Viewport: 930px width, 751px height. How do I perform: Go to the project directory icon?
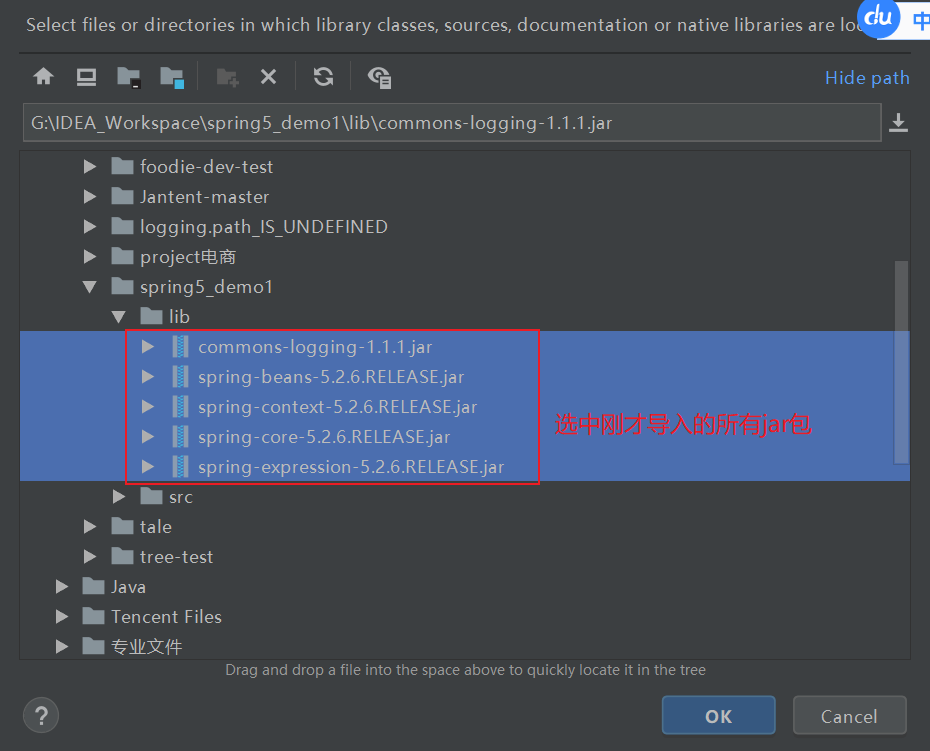click(x=128, y=77)
